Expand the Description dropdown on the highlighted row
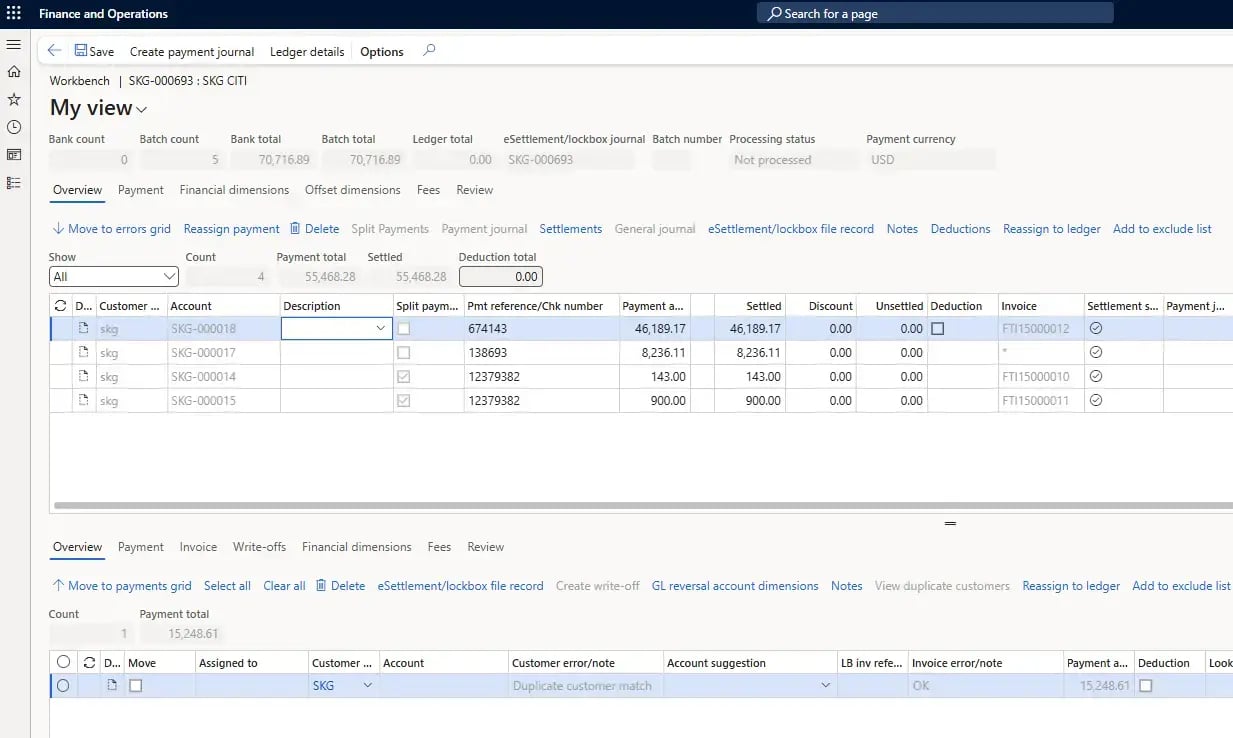 pos(379,328)
